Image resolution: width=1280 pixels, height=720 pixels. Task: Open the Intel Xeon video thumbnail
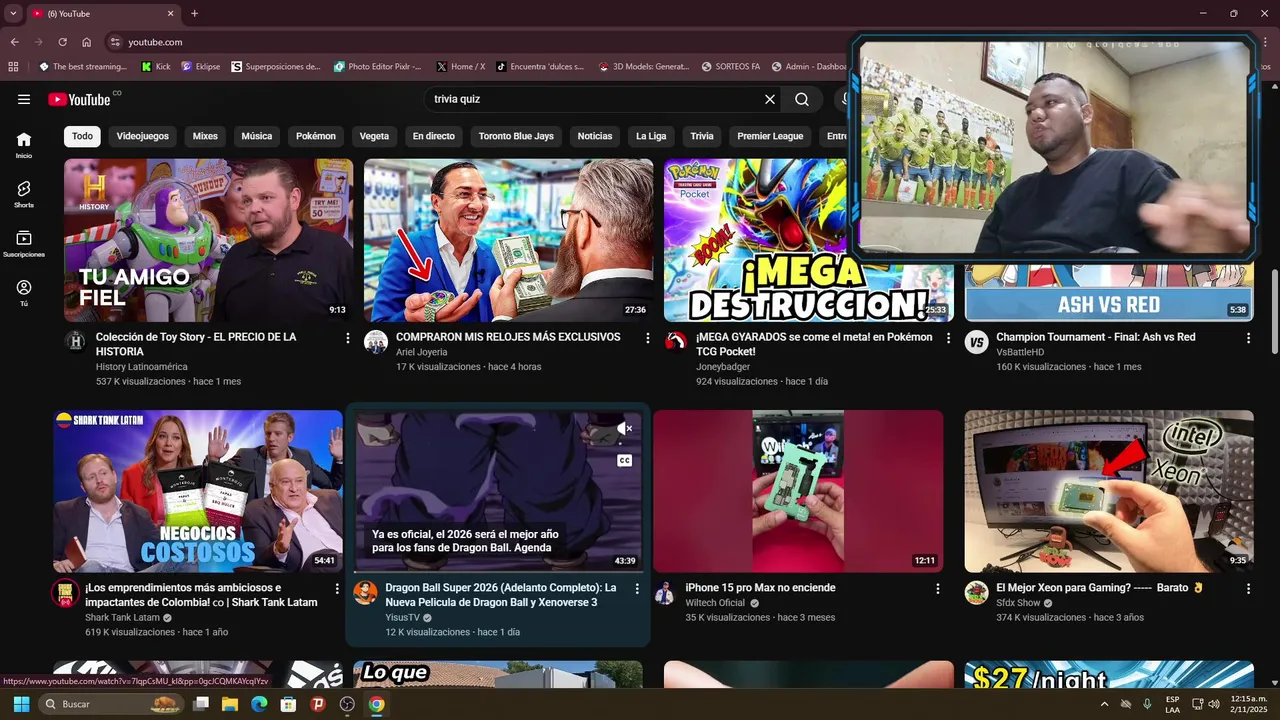[x=1109, y=491]
